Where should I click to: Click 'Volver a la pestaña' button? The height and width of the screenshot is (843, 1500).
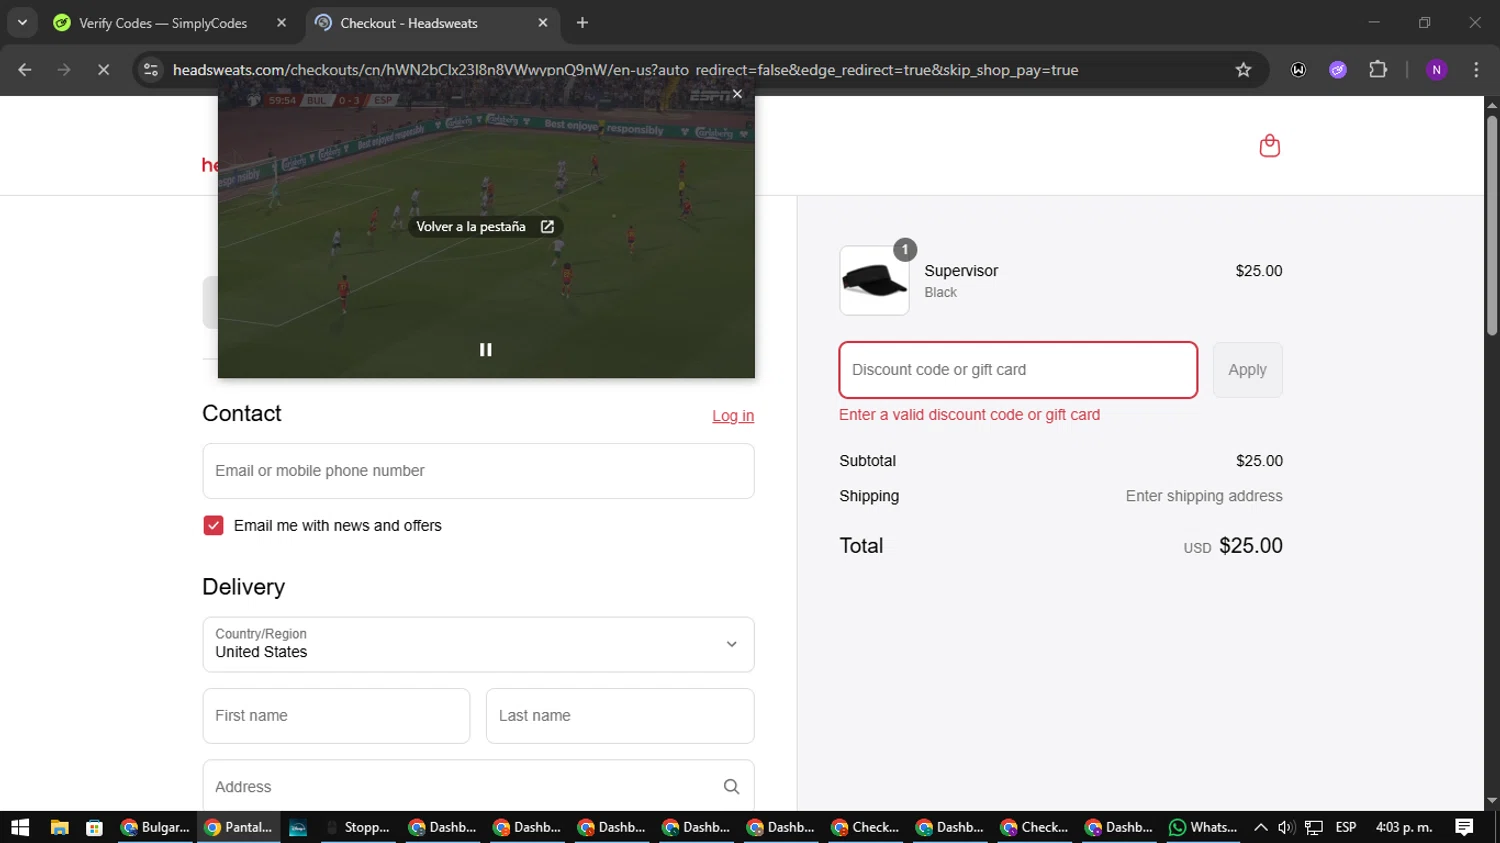click(485, 227)
